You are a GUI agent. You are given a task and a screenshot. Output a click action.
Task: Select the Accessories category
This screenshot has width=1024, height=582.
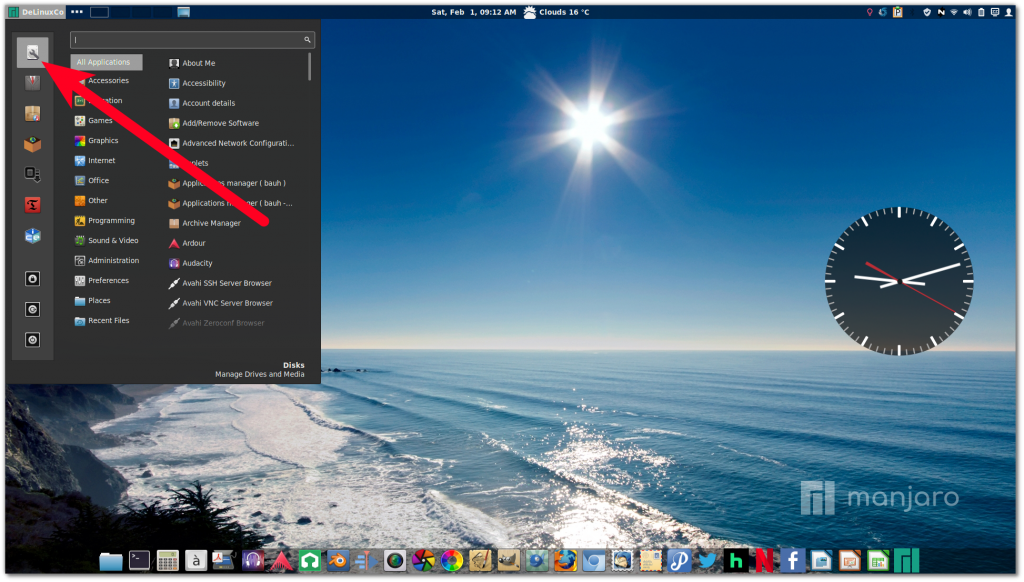click(x=106, y=80)
